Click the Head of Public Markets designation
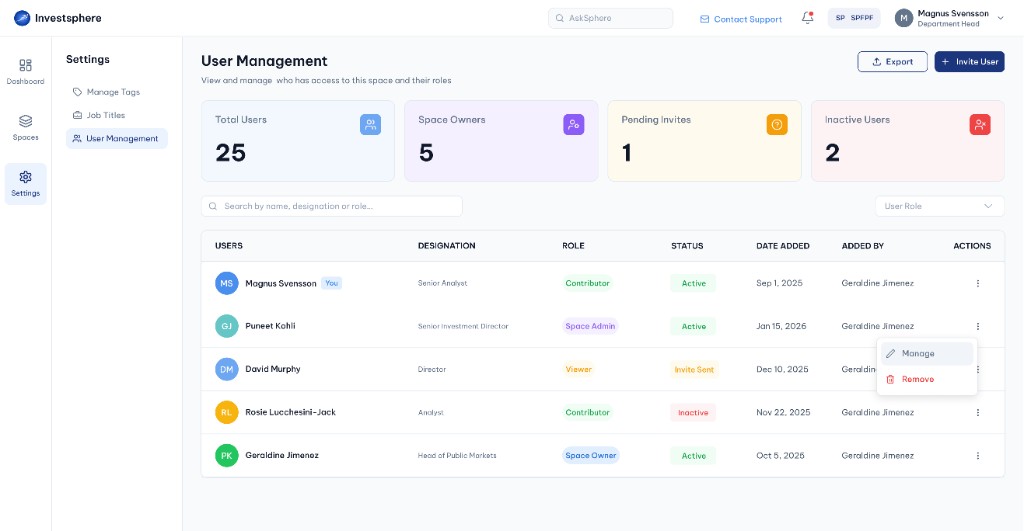1024x531 pixels. (x=457, y=455)
